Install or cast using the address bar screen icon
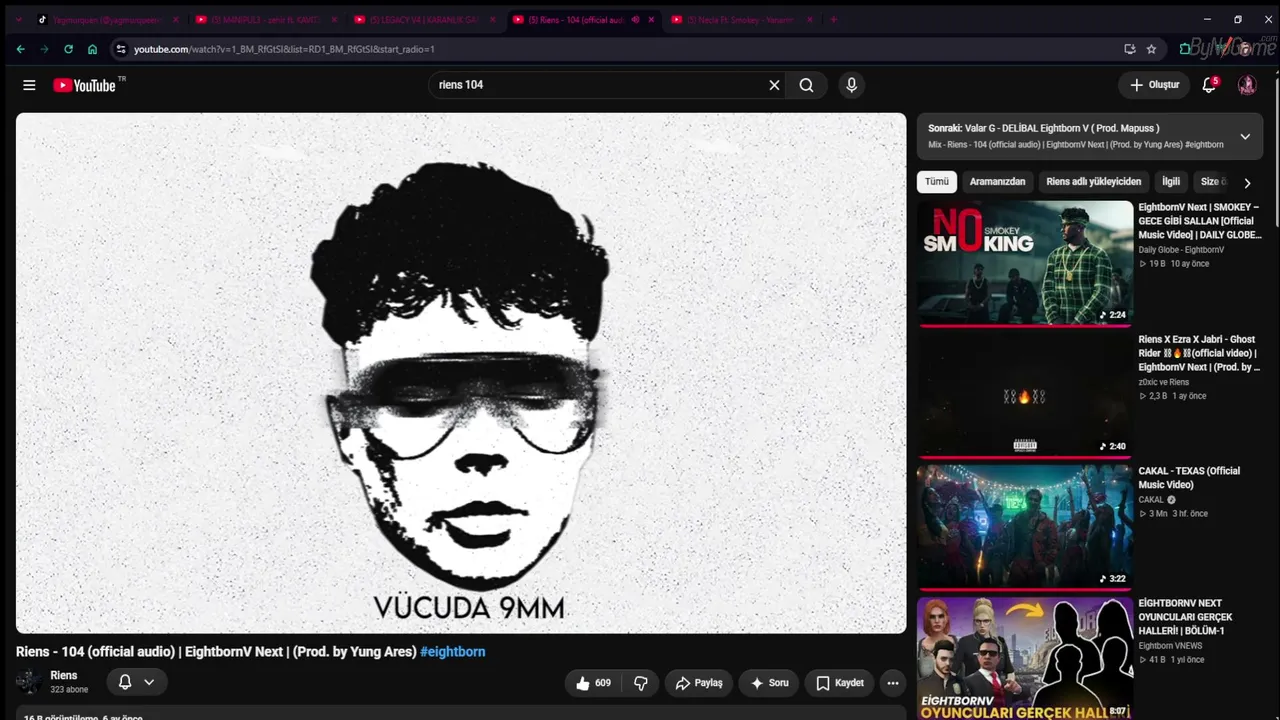Viewport: 1280px width, 720px height. [x=1130, y=49]
